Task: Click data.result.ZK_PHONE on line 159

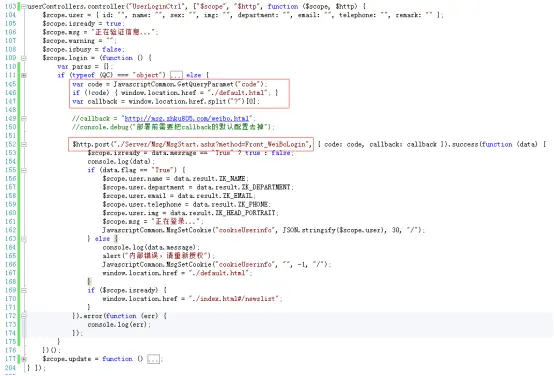Action: pyautogui.click(x=231, y=204)
